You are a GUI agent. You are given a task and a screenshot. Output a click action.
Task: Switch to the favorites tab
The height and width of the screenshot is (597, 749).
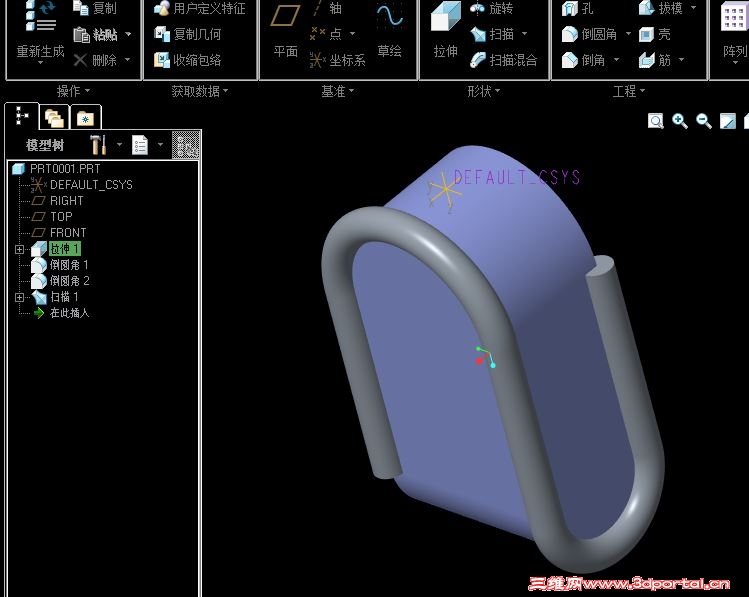(86, 117)
